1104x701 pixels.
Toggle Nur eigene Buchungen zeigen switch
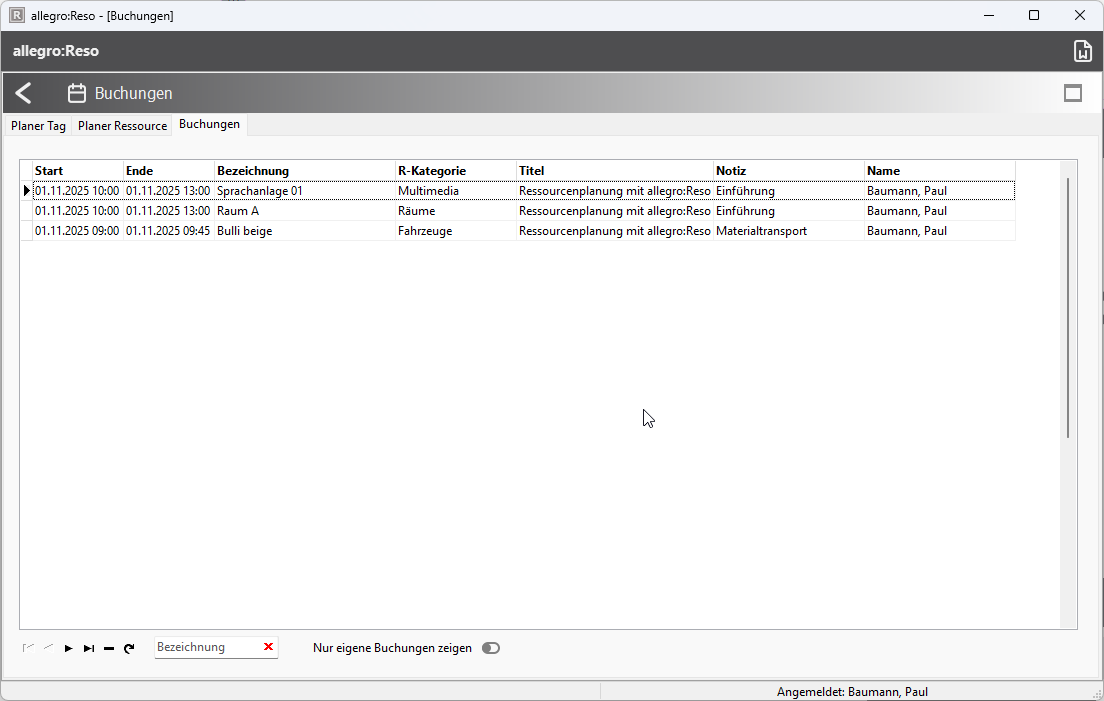(490, 648)
